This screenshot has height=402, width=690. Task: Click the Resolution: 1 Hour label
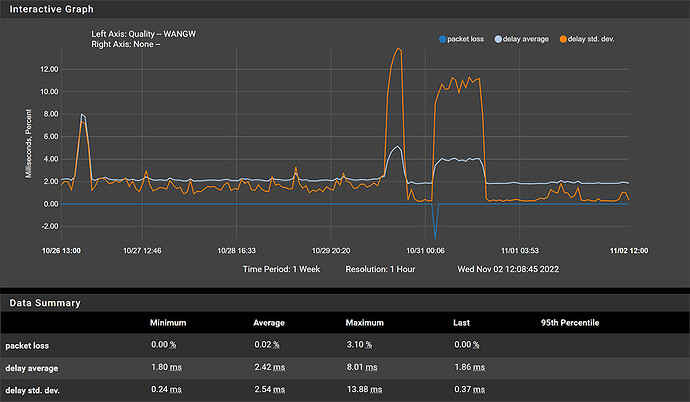tap(380, 269)
